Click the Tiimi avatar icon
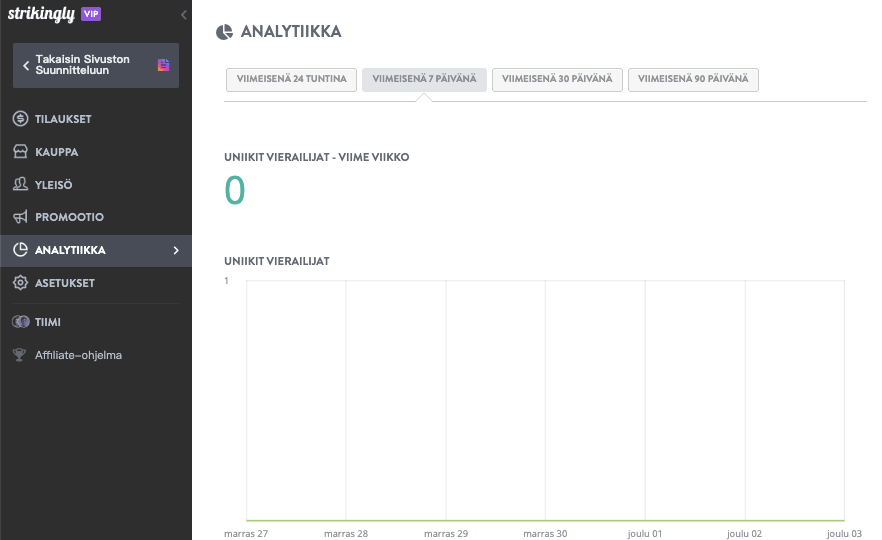The image size is (882, 540). [x=21, y=322]
